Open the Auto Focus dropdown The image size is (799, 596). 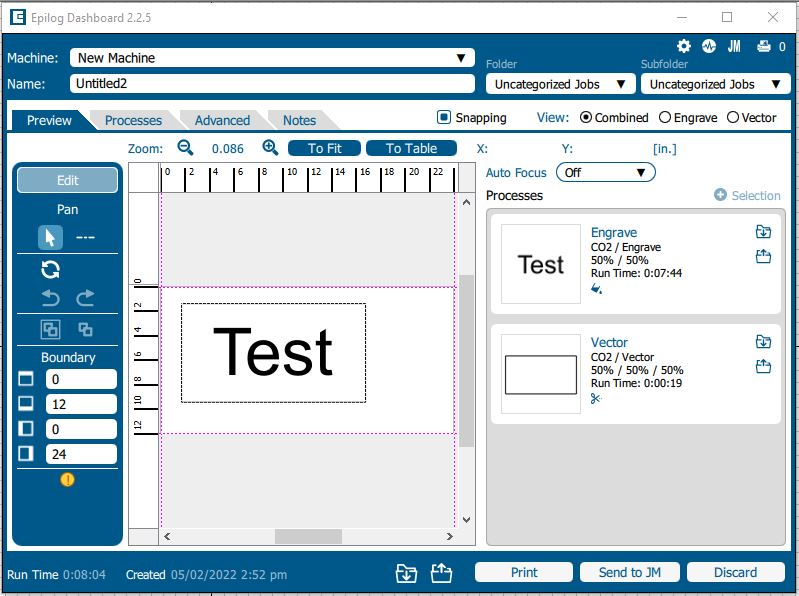(x=605, y=172)
